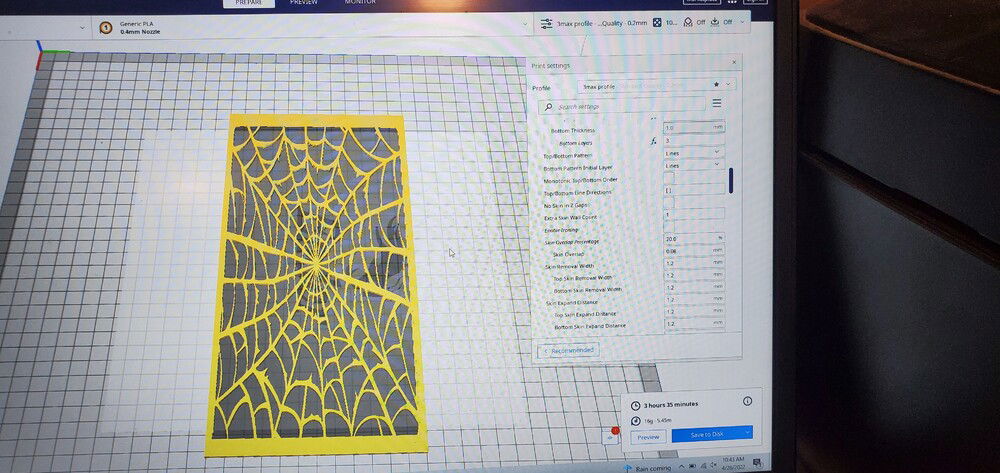Toggle the Enable Ironing checkbox
The image size is (1000, 473).
pyautogui.click(x=669, y=227)
